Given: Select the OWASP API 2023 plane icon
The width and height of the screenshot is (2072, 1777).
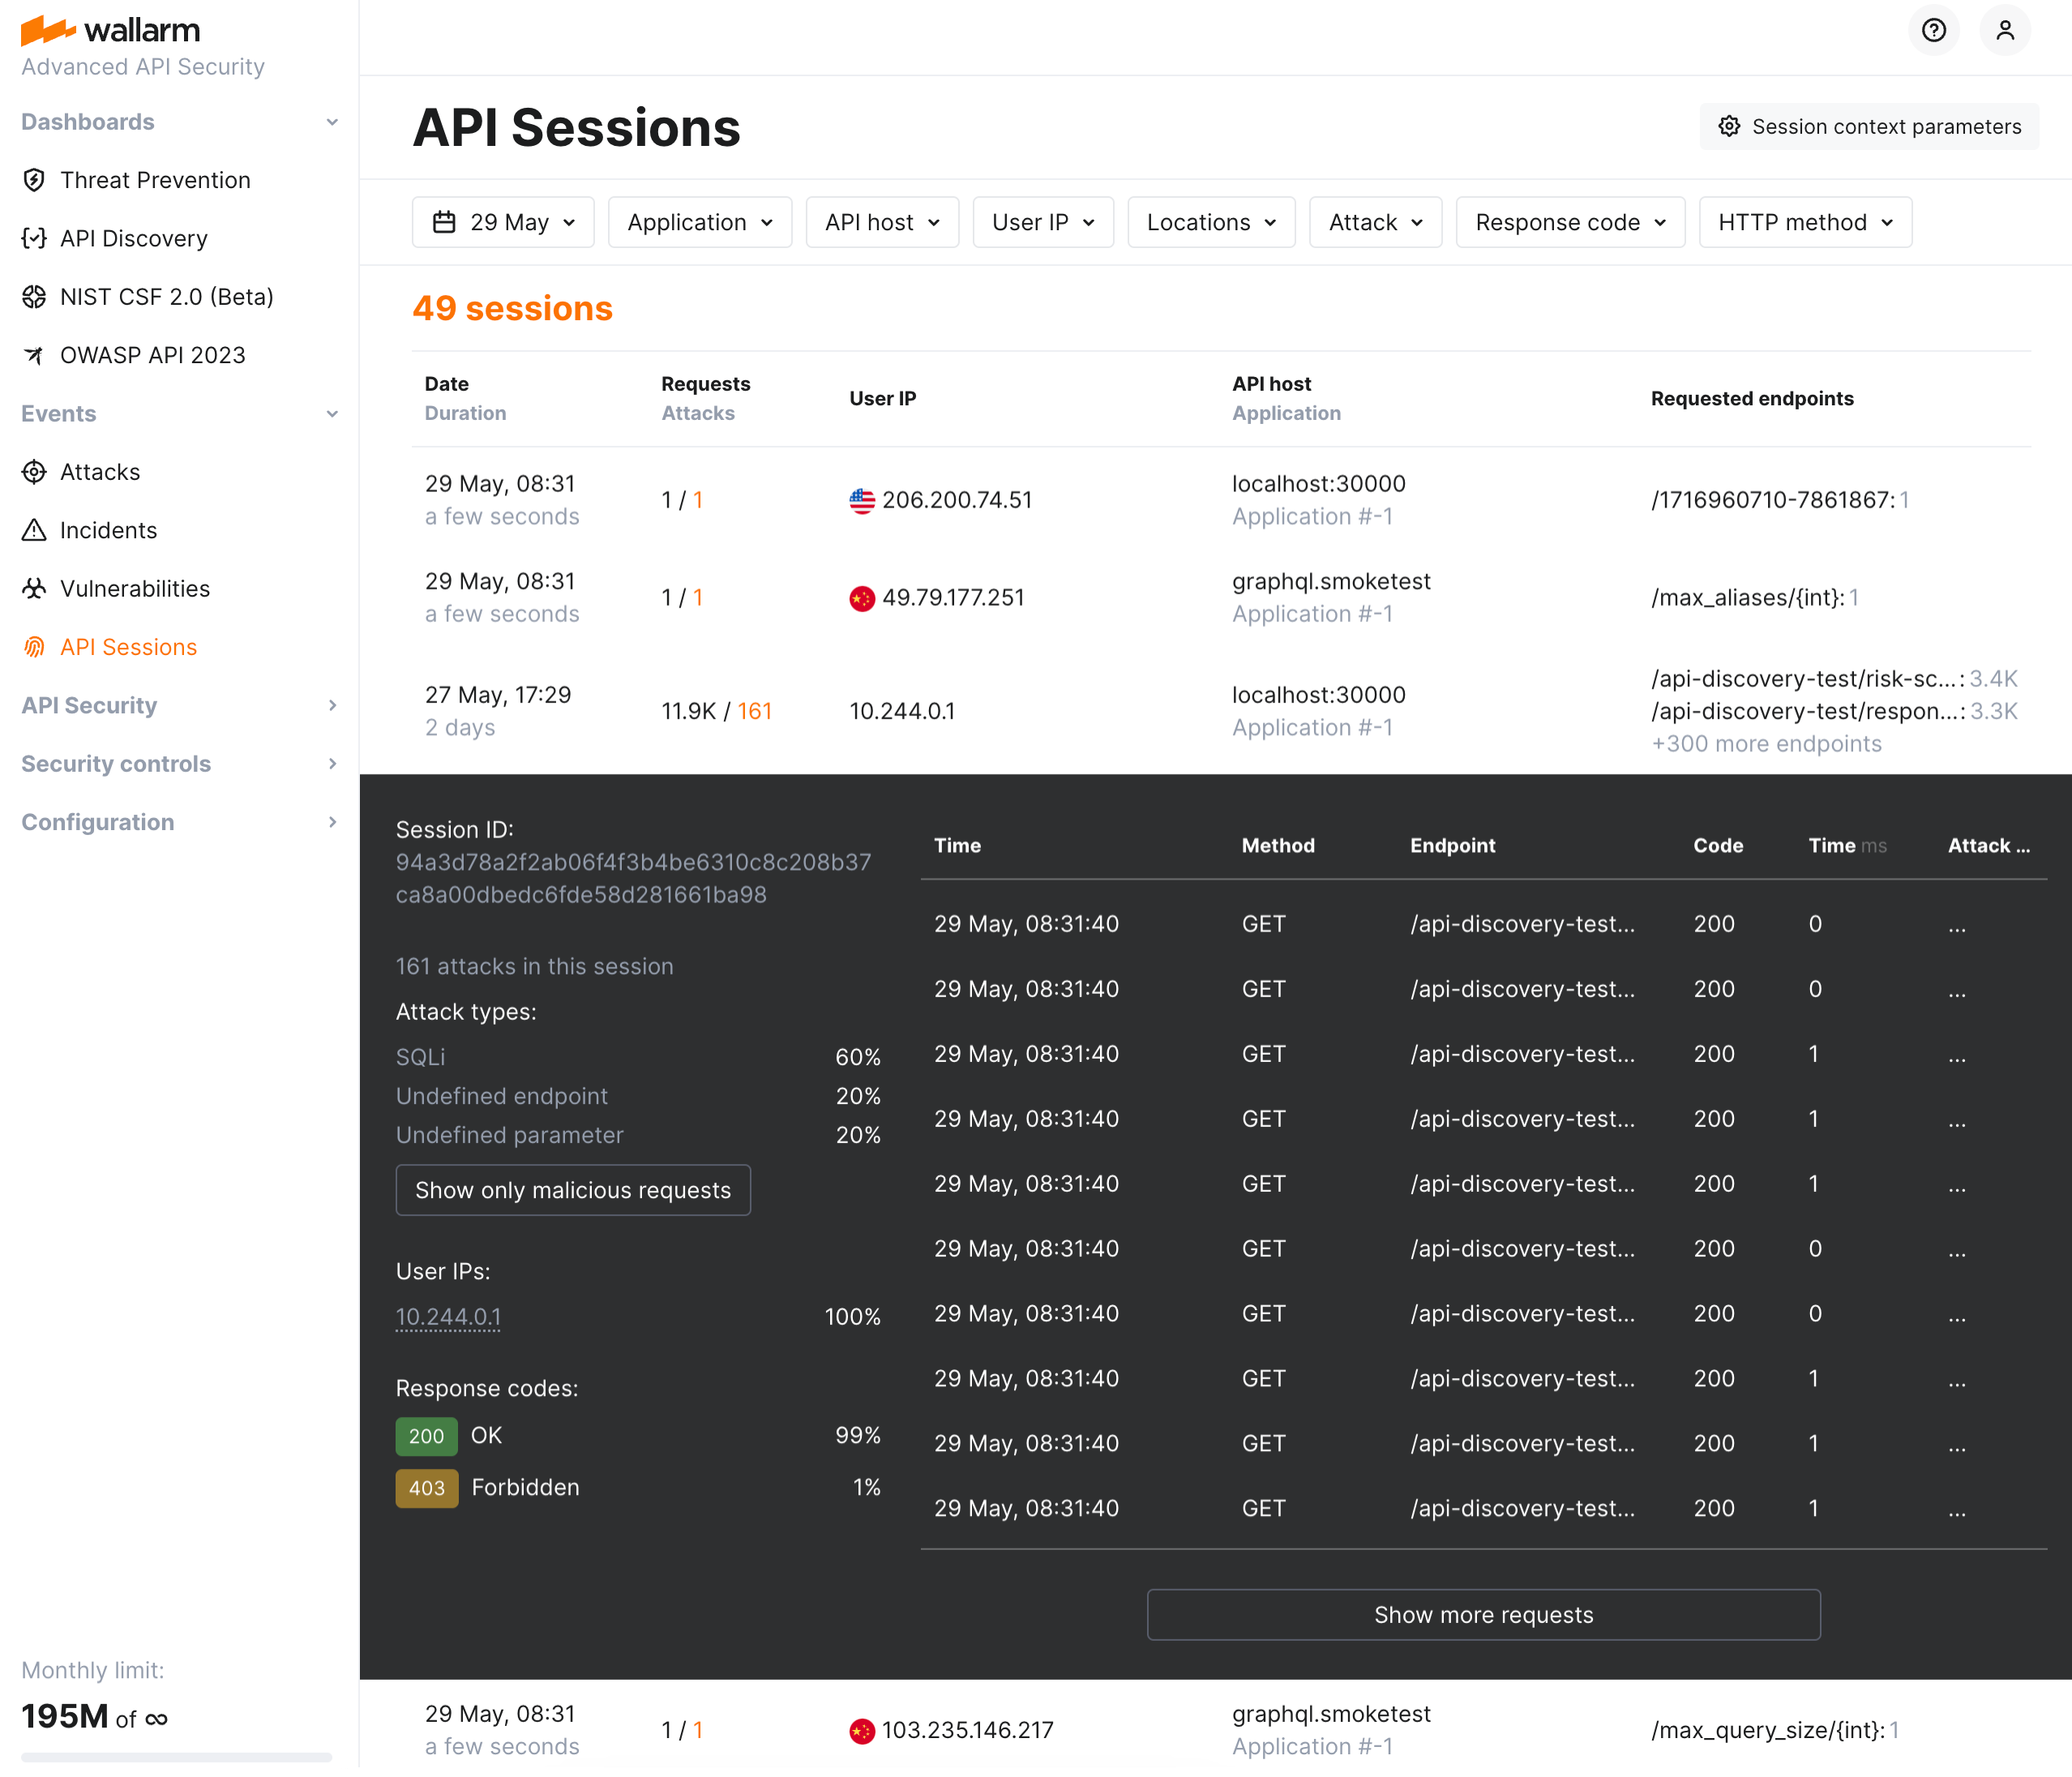Looking at the screenshot, I should (x=35, y=354).
